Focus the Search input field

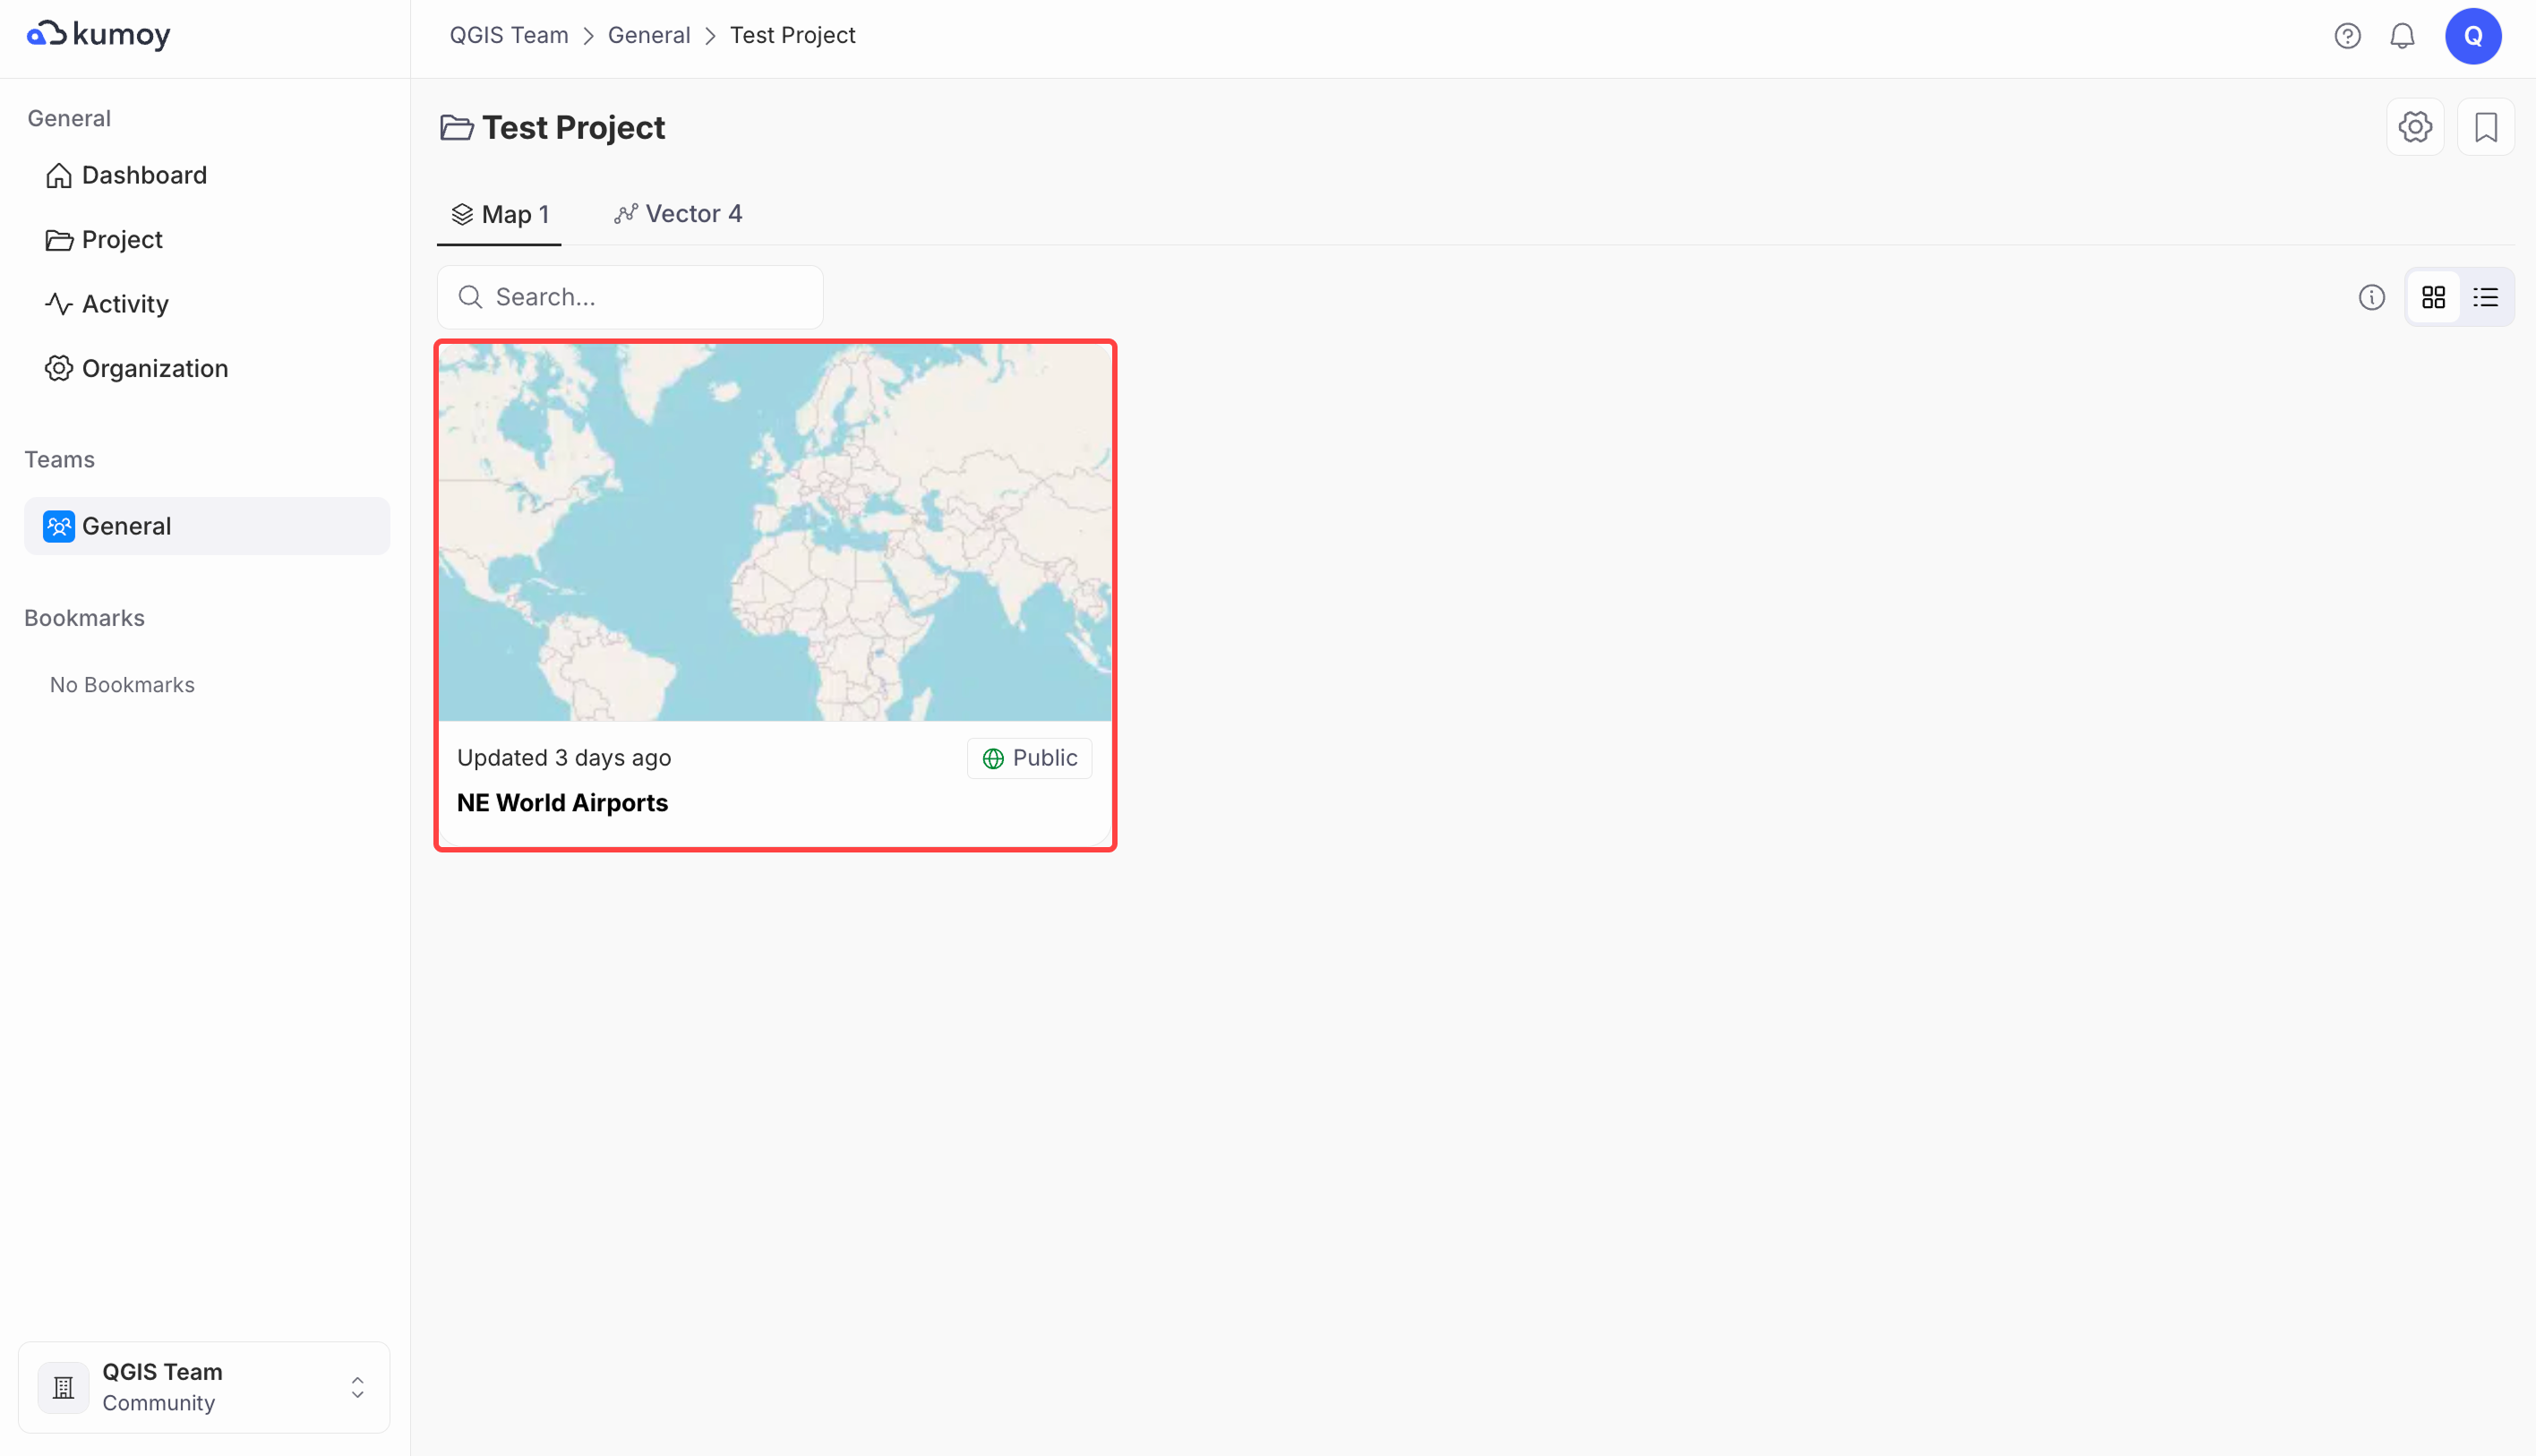tap(645, 297)
